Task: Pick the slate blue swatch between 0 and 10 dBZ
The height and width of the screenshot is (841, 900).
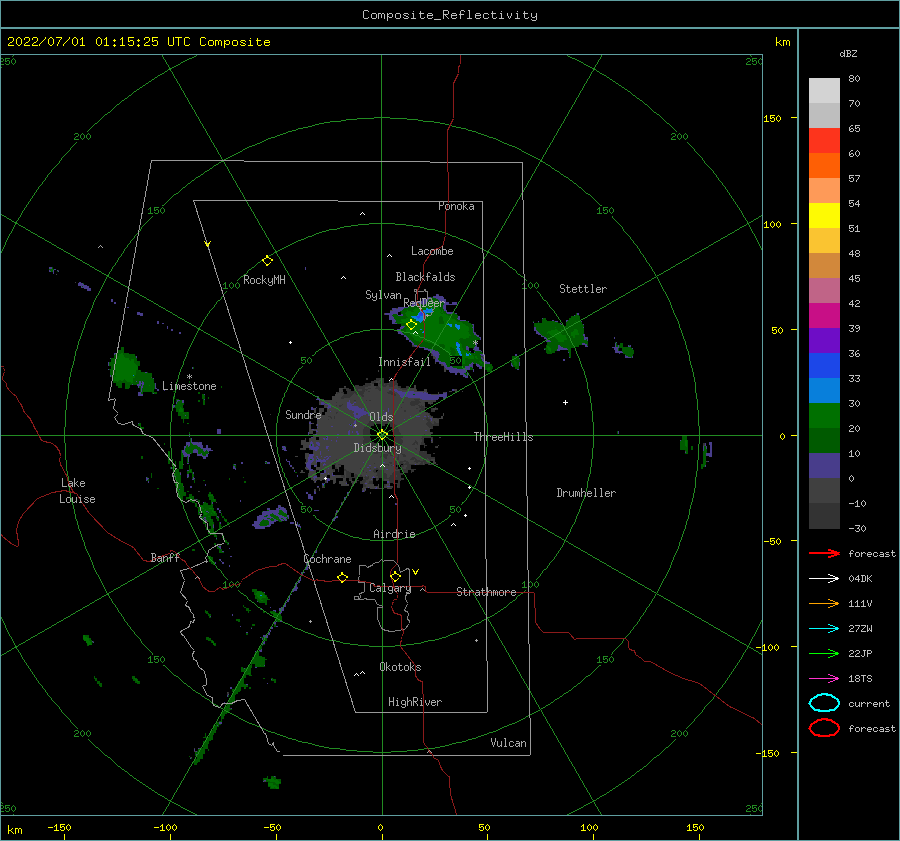Action: point(824,466)
